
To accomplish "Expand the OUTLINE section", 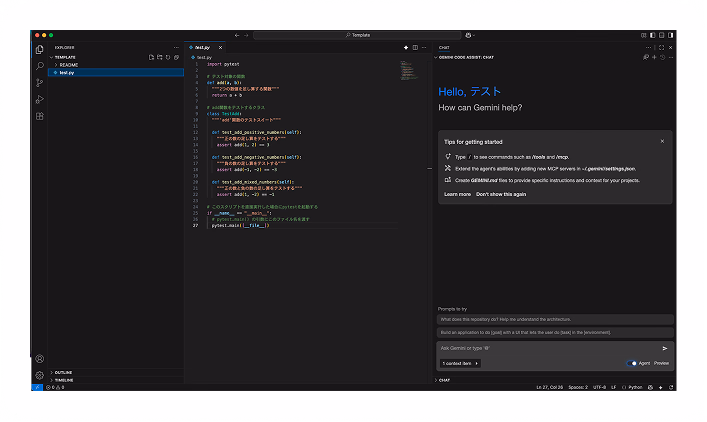I will pyautogui.click(x=63, y=372).
